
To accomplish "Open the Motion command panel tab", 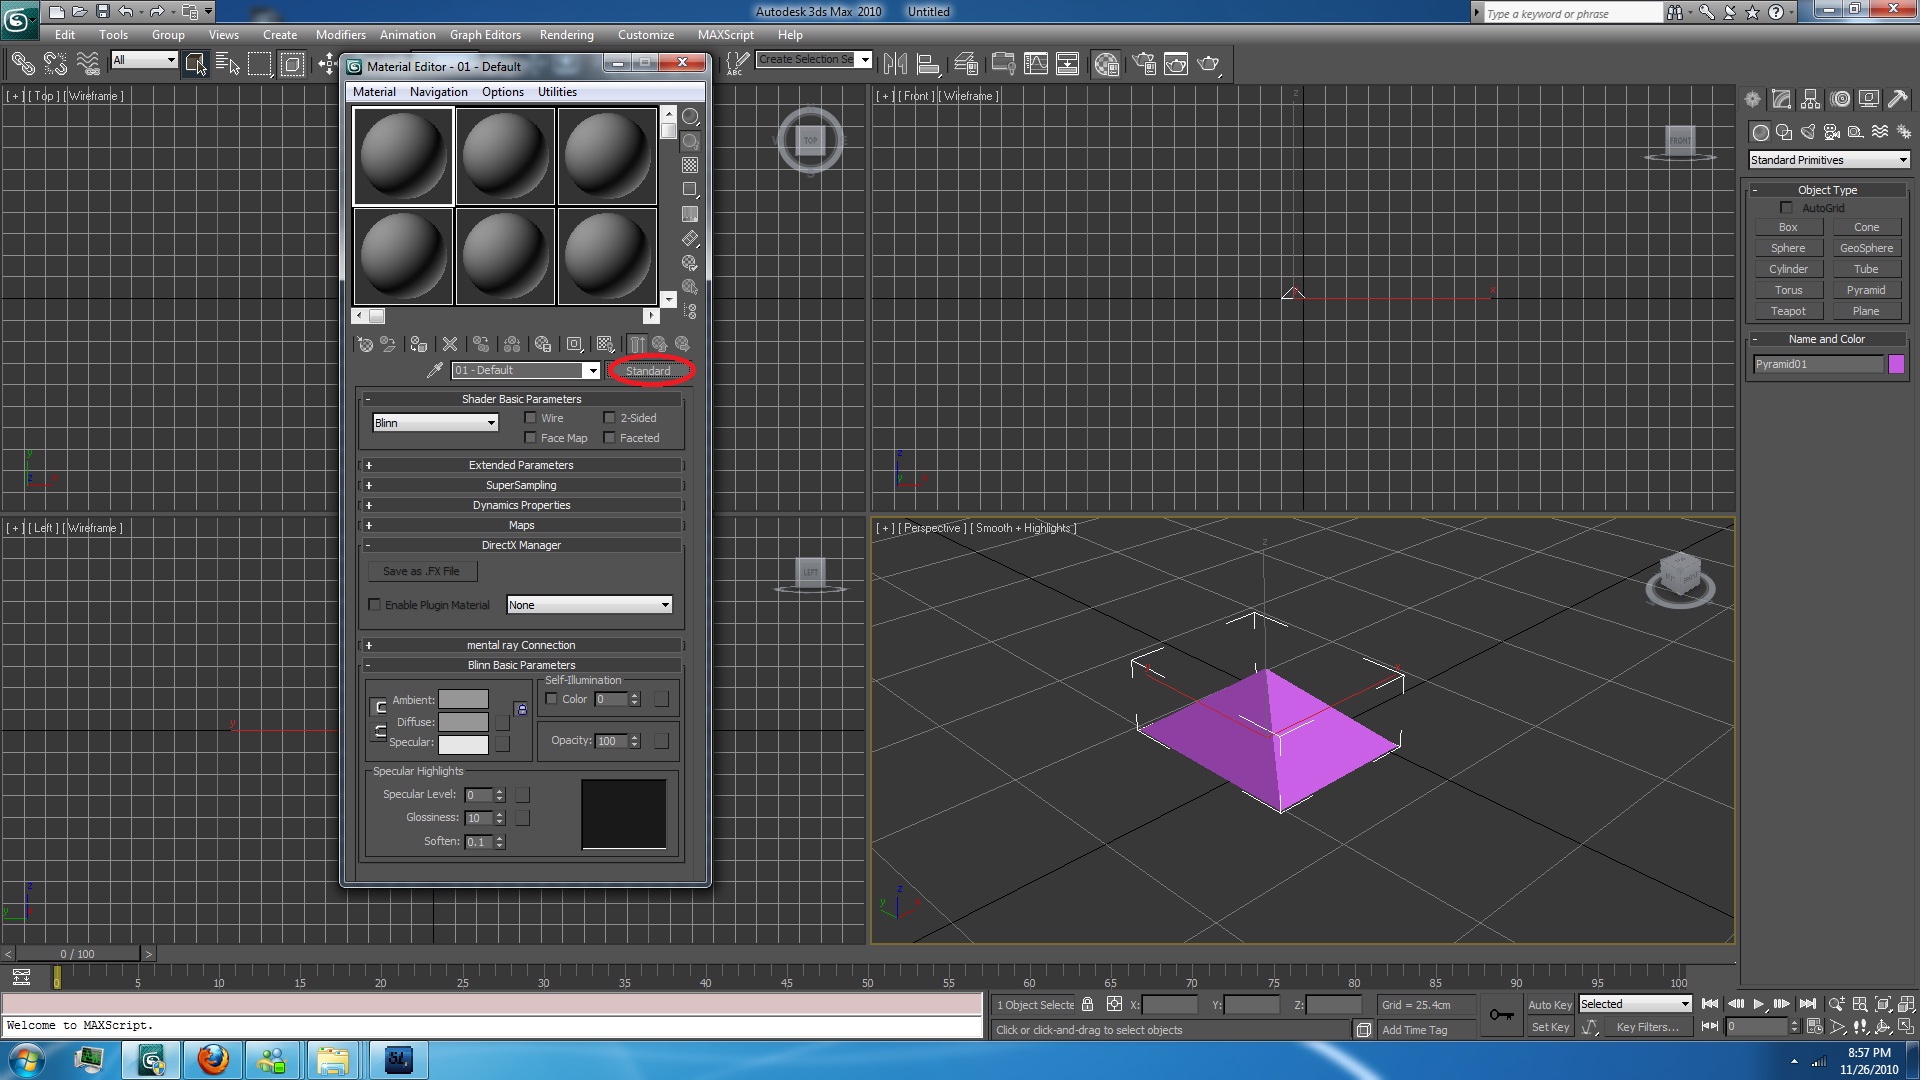I will [1840, 99].
